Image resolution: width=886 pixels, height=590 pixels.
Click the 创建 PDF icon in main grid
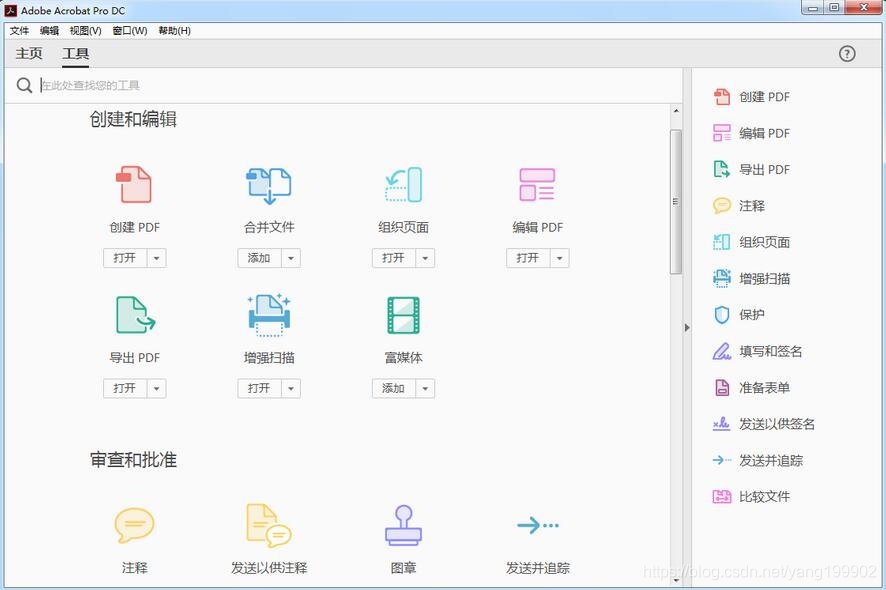(x=134, y=184)
